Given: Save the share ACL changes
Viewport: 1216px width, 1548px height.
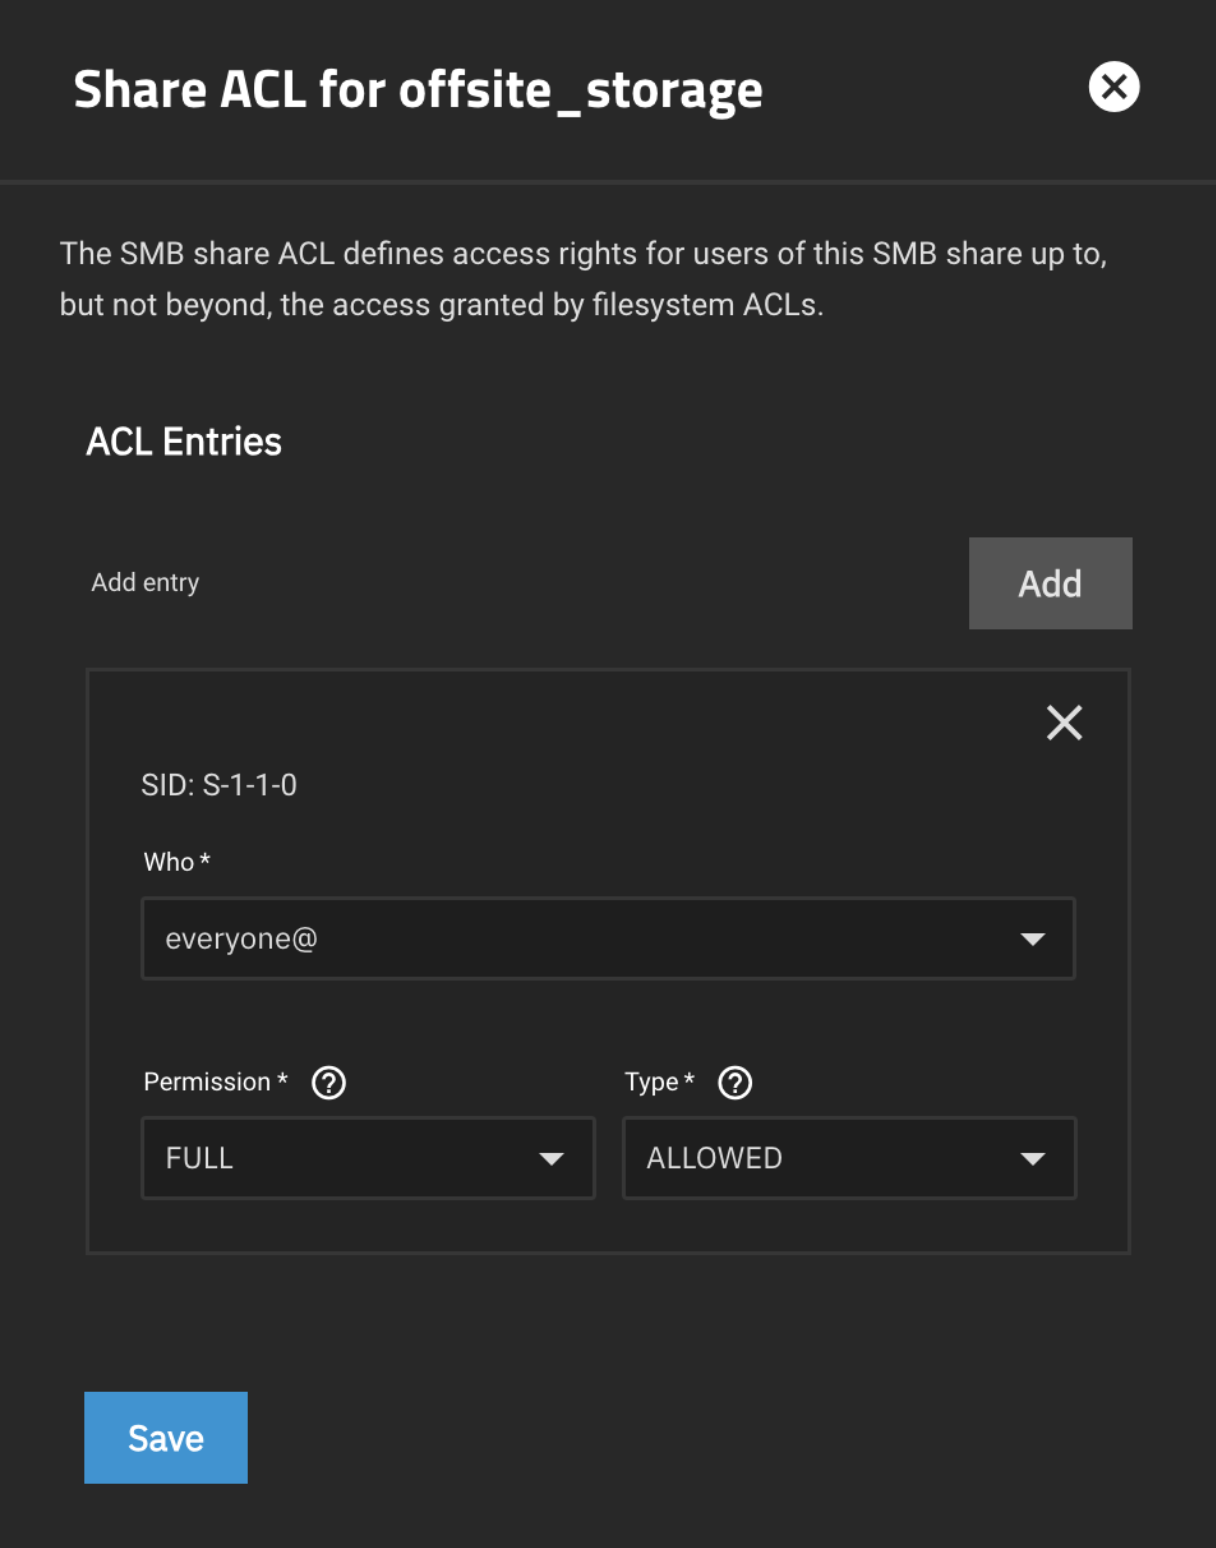Looking at the screenshot, I should pyautogui.click(x=166, y=1437).
